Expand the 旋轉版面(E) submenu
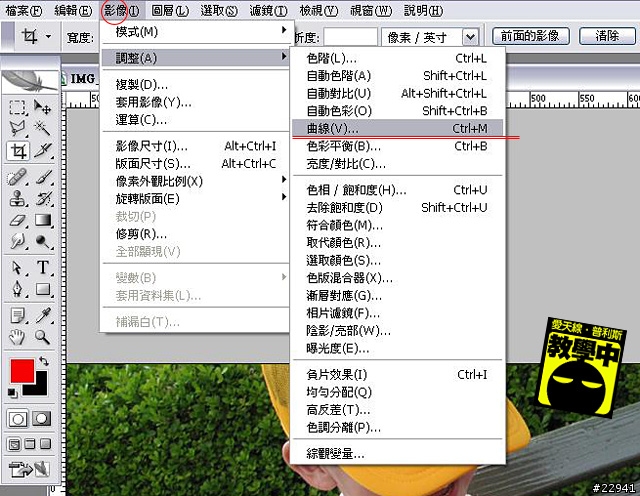 pyautogui.click(x=195, y=198)
